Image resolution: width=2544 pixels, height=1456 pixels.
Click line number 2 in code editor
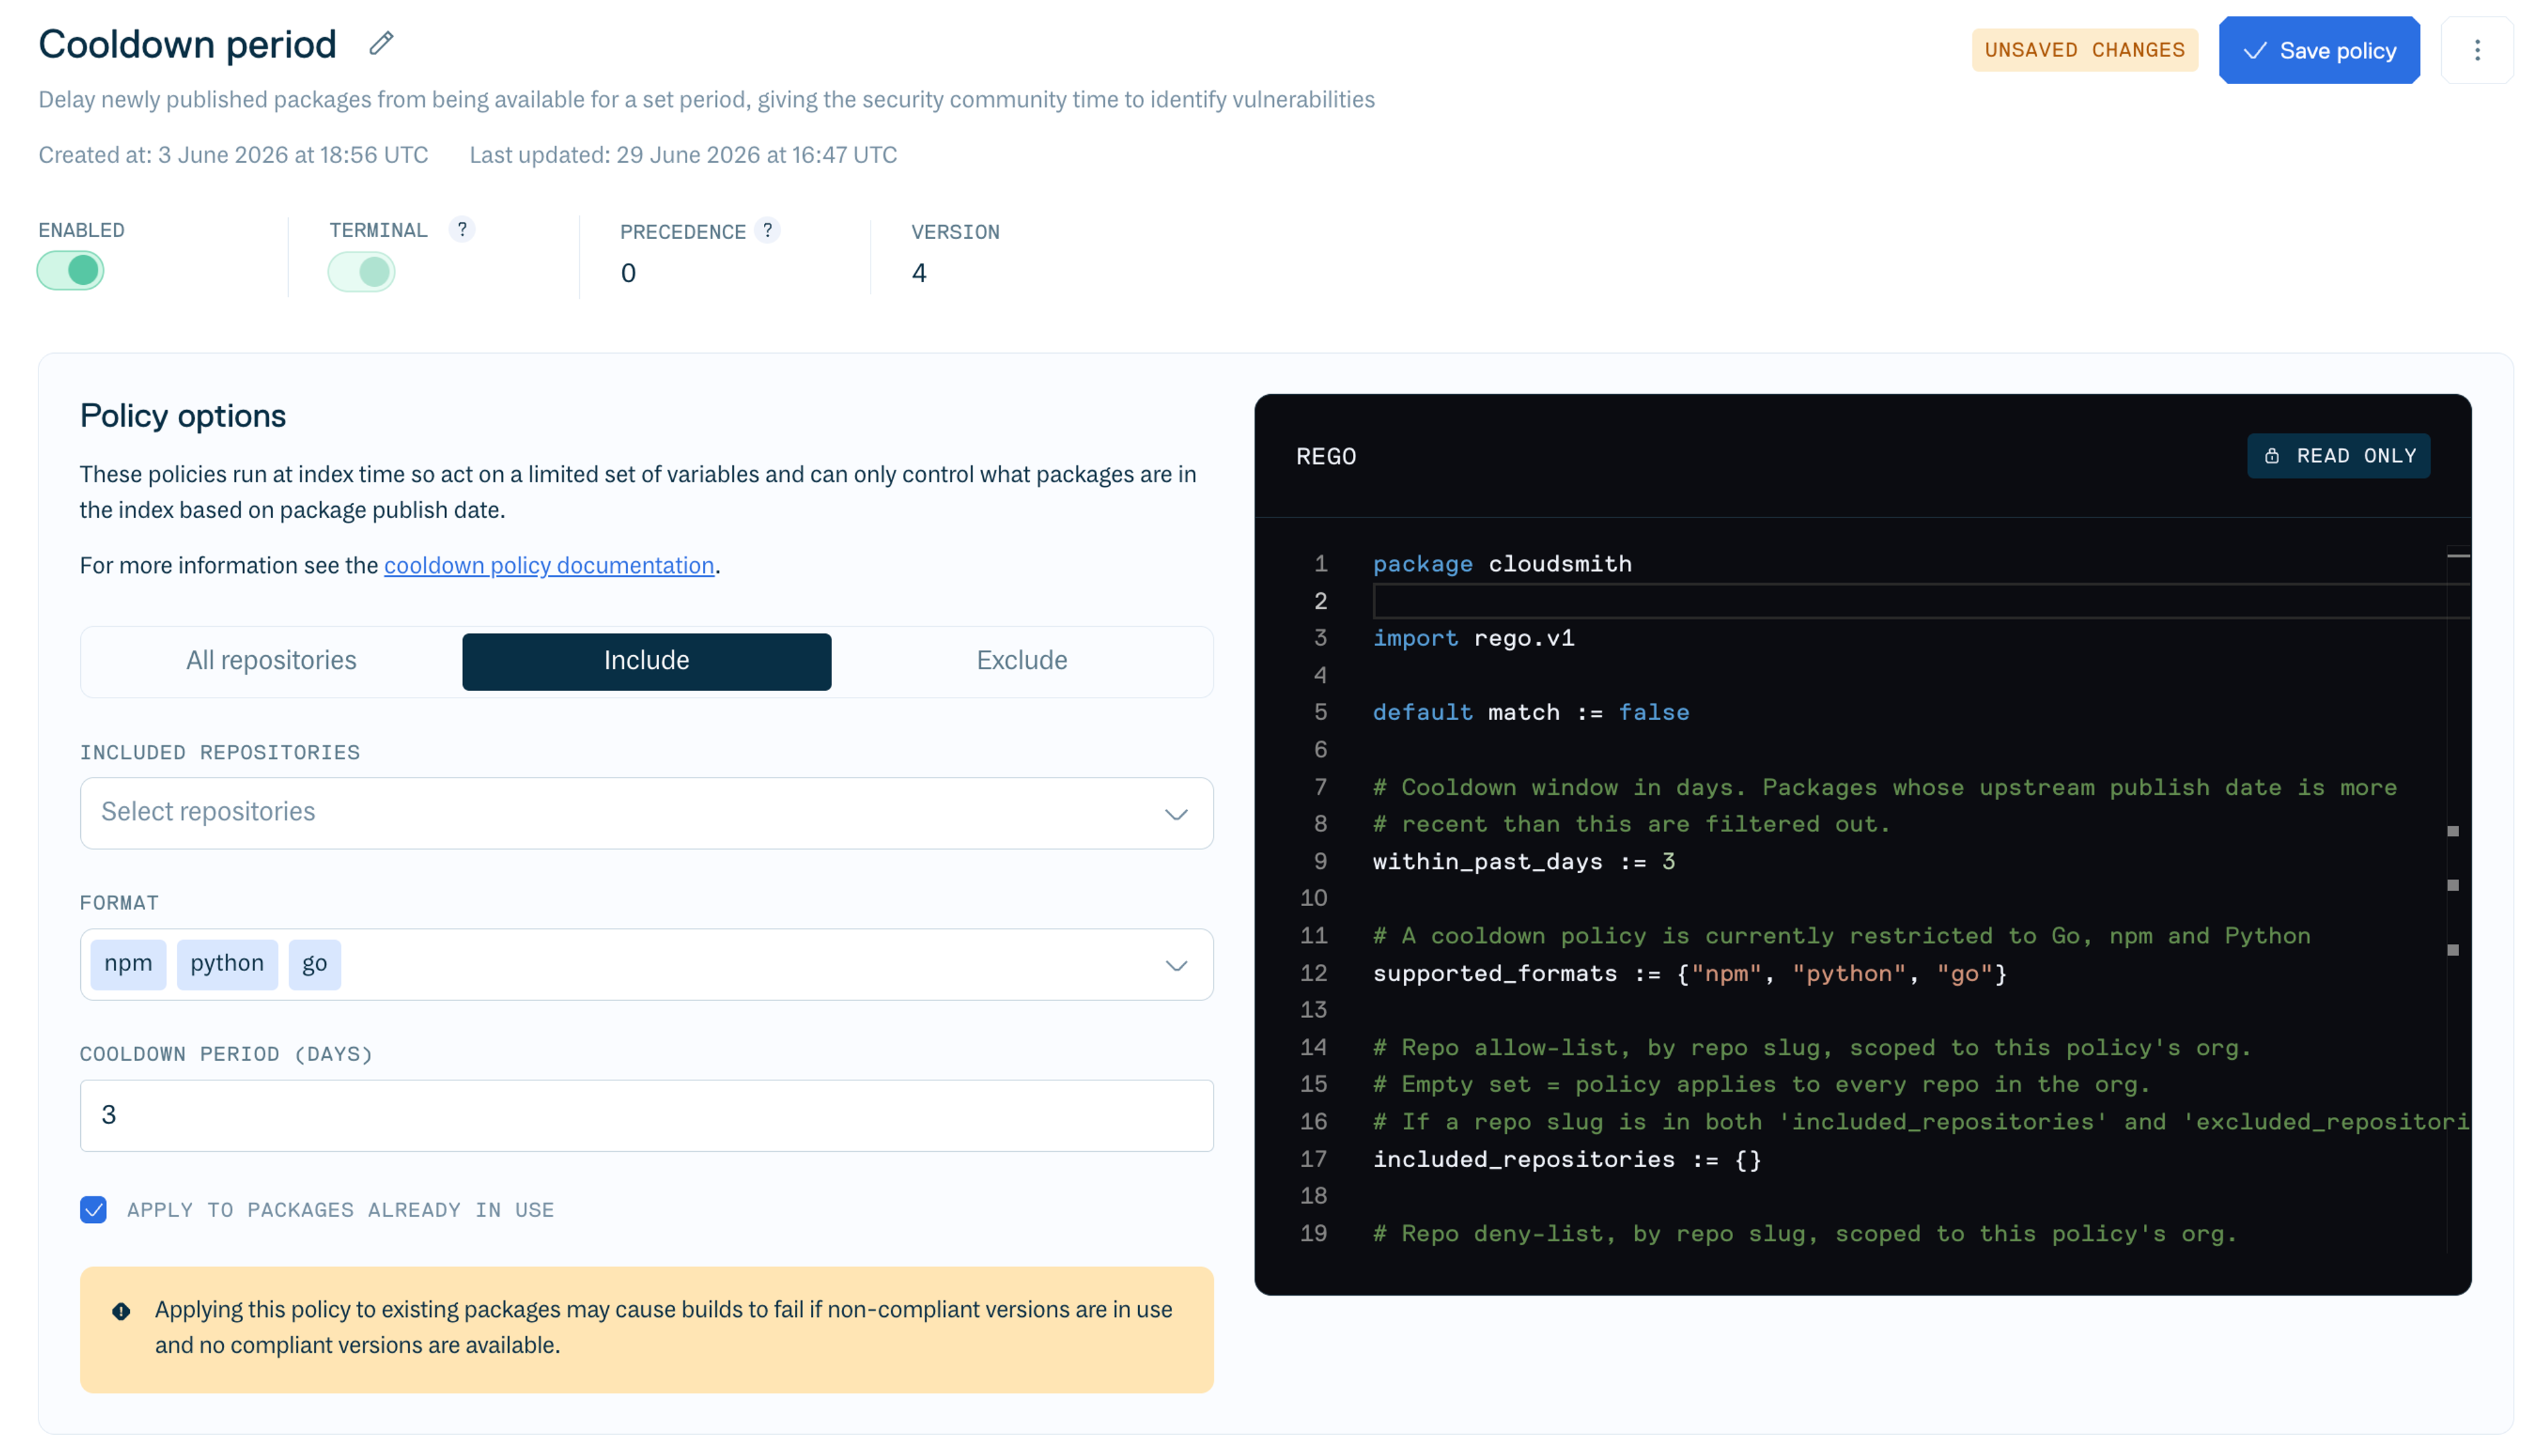pyautogui.click(x=1320, y=601)
